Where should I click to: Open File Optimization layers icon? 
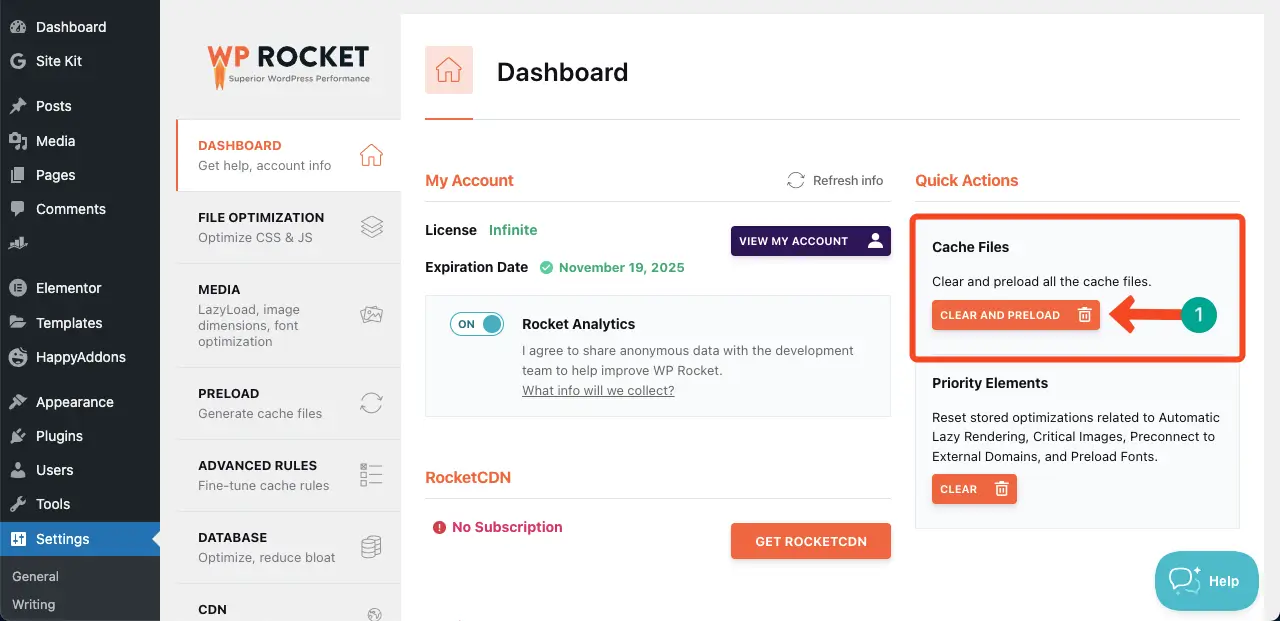click(x=371, y=227)
